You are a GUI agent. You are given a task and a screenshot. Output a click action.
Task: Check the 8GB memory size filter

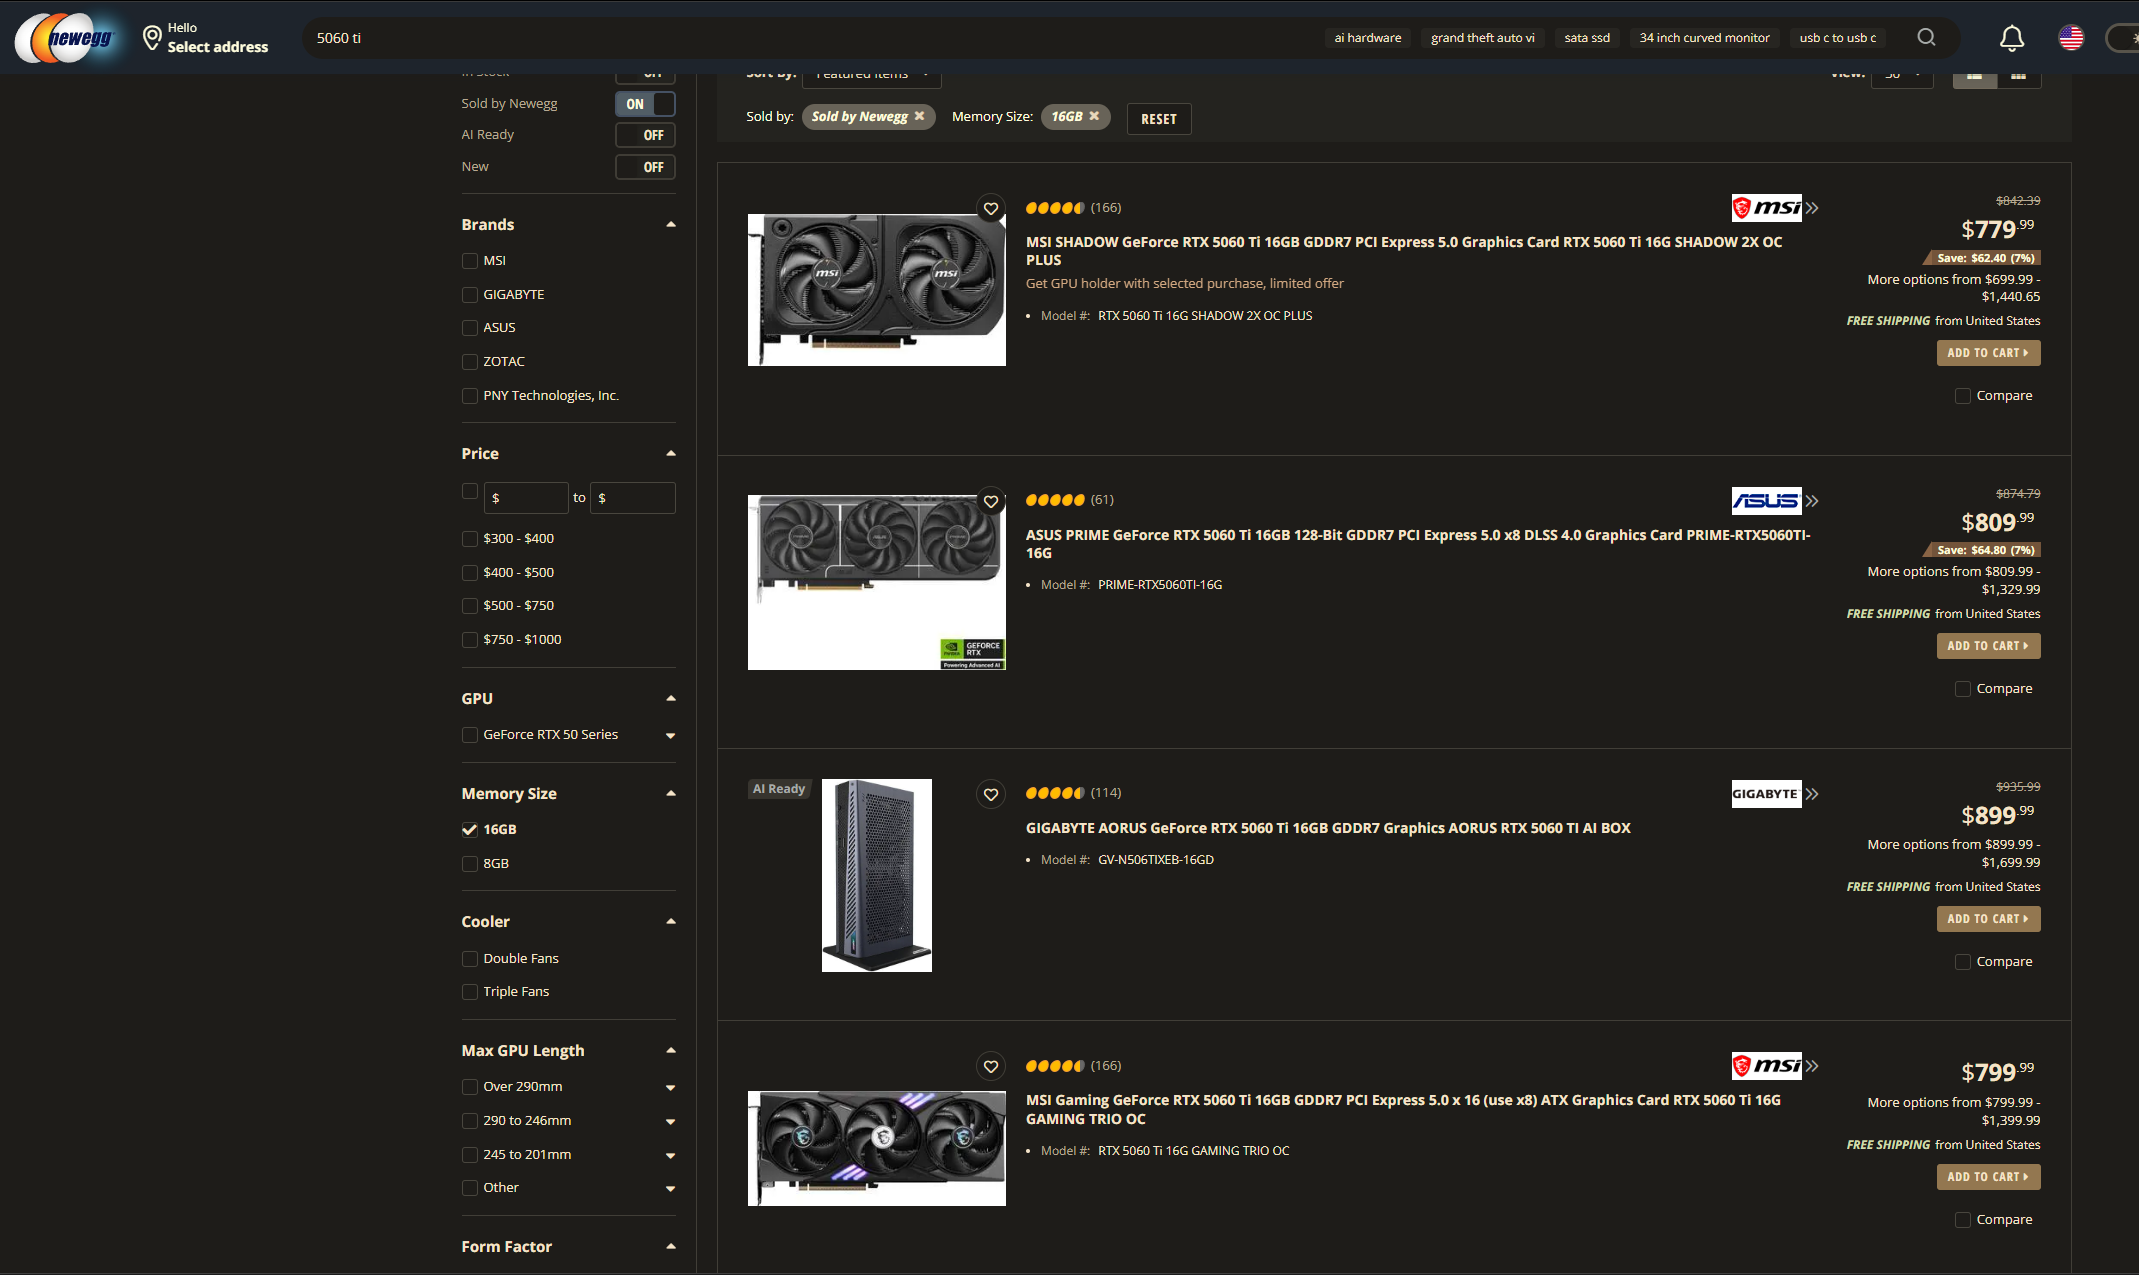point(470,864)
